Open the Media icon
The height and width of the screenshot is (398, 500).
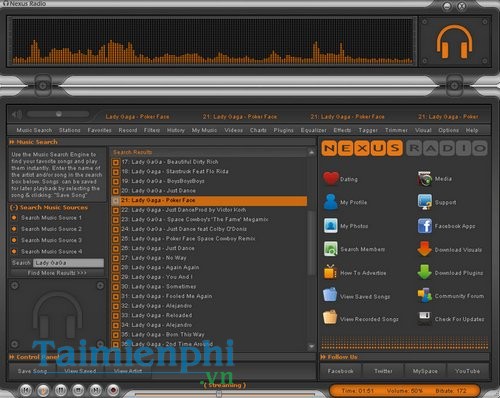point(425,179)
